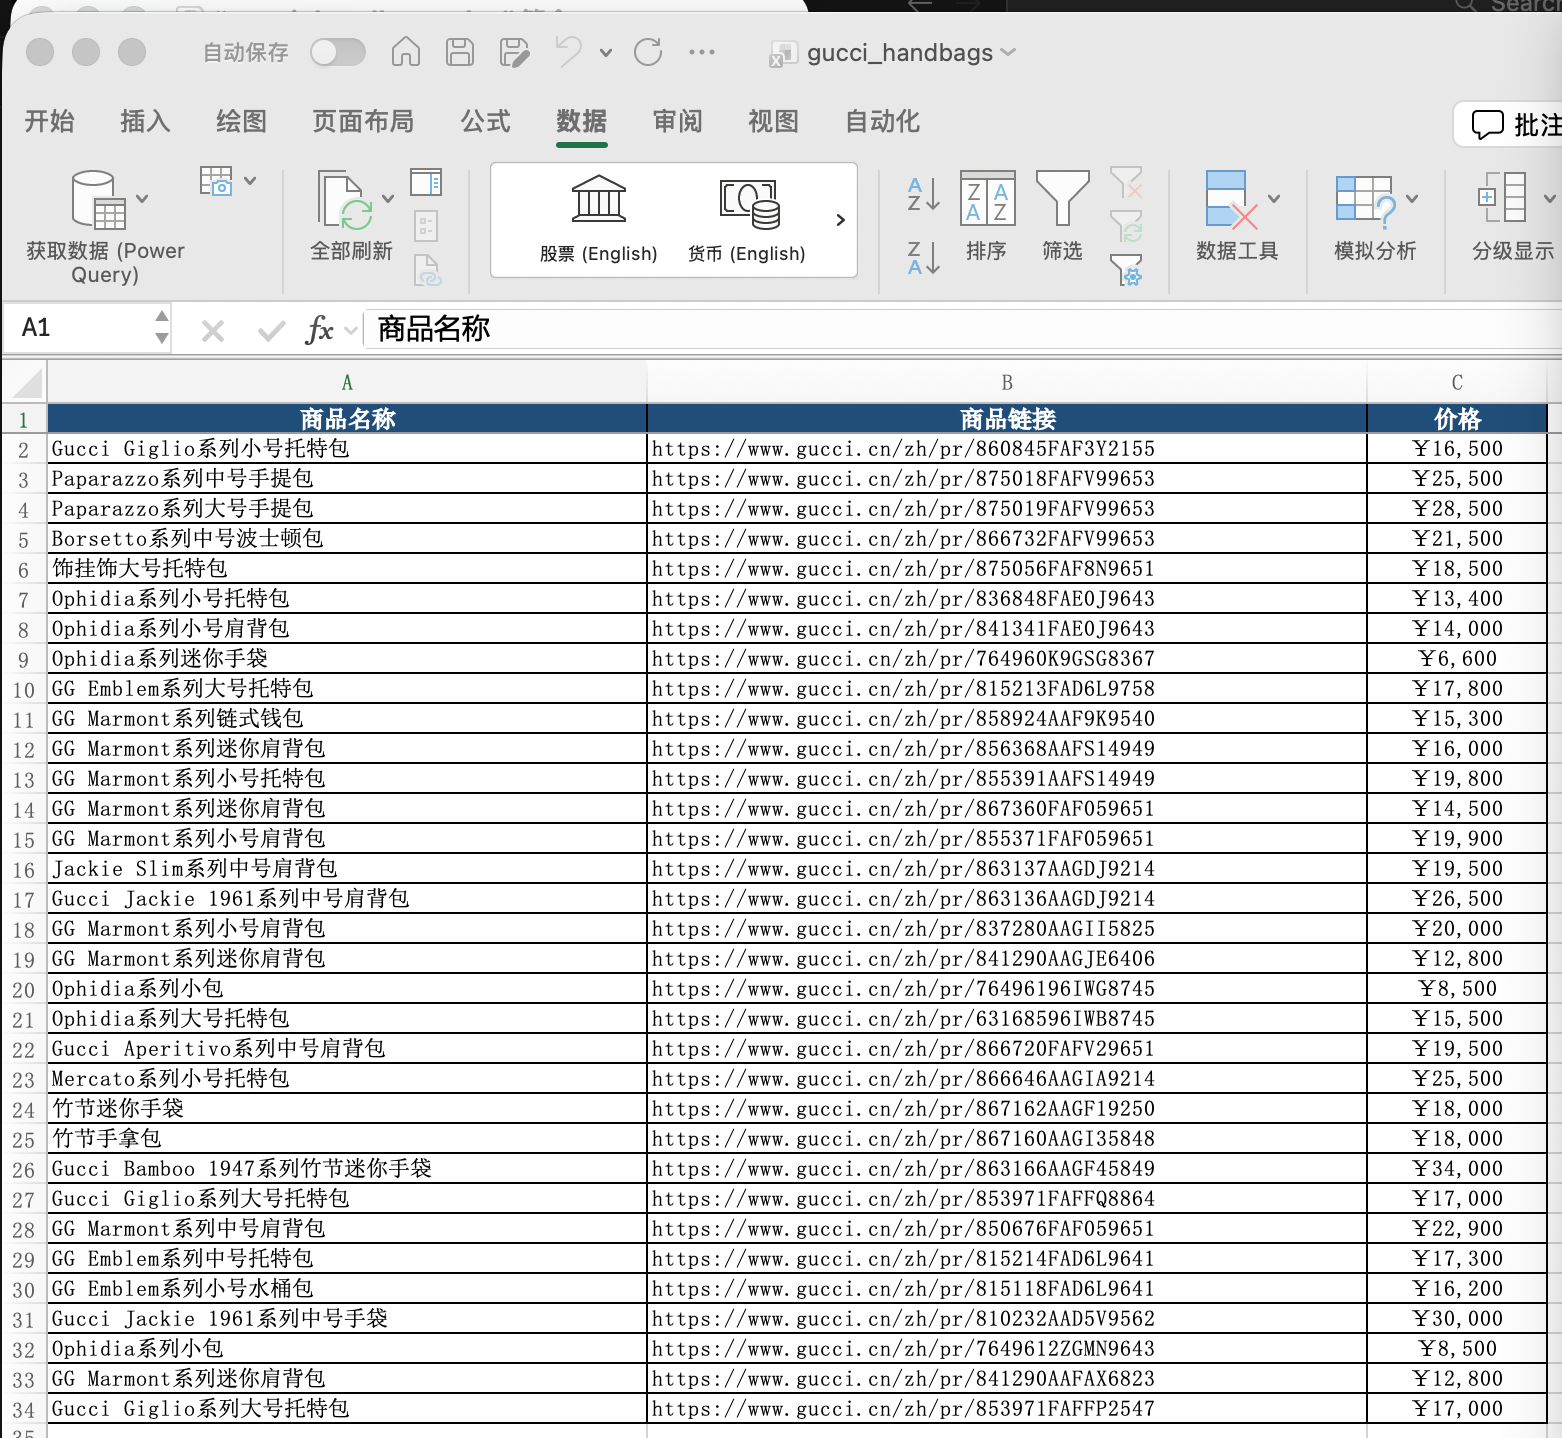Select column B header
The height and width of the screenshot is (1438, 1562).
click(1007, 382)
